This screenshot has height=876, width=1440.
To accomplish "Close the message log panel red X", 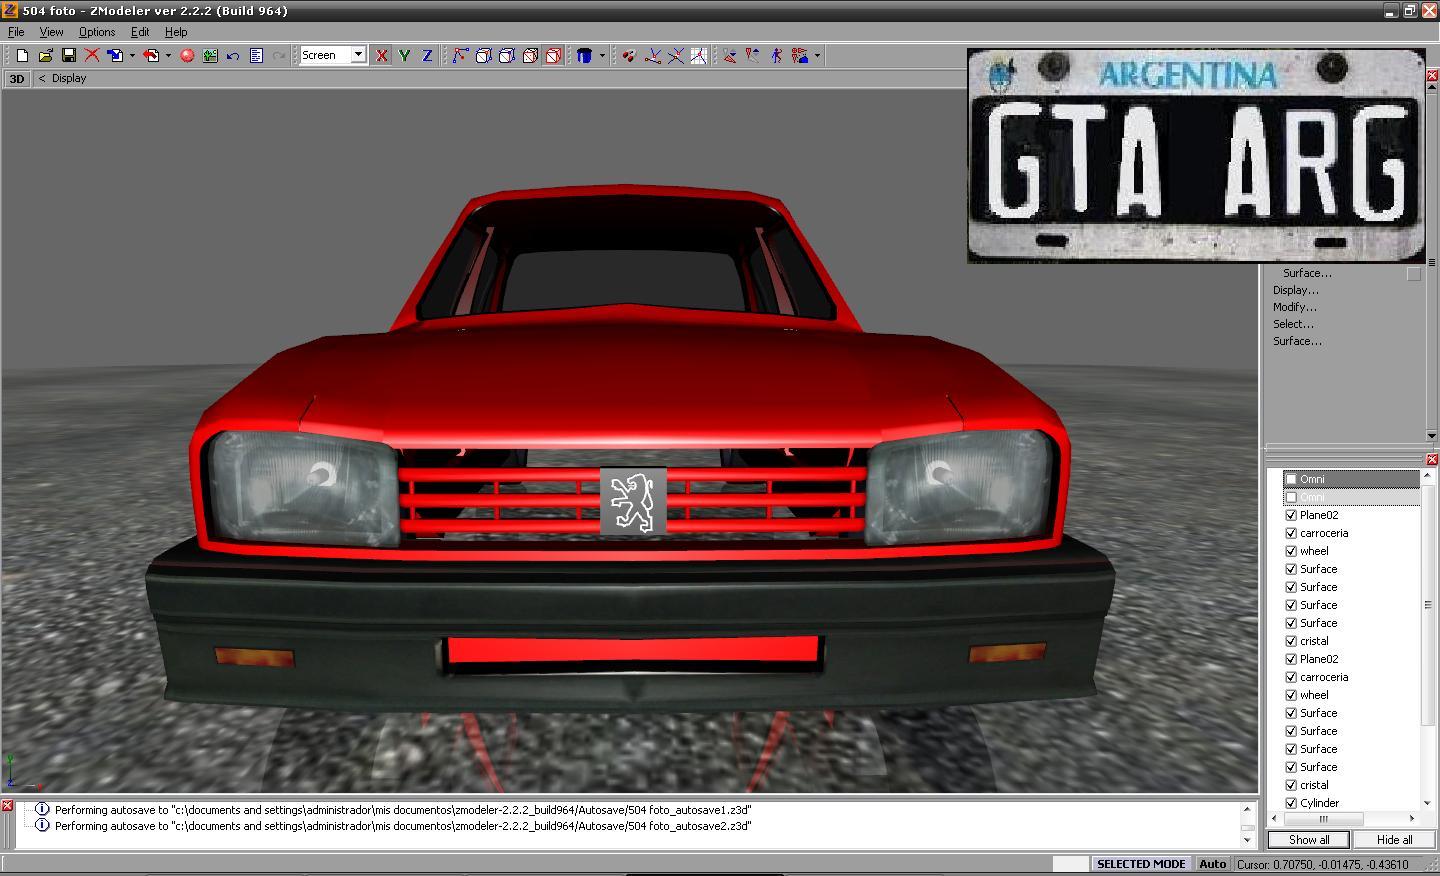I will click(7, 805).
